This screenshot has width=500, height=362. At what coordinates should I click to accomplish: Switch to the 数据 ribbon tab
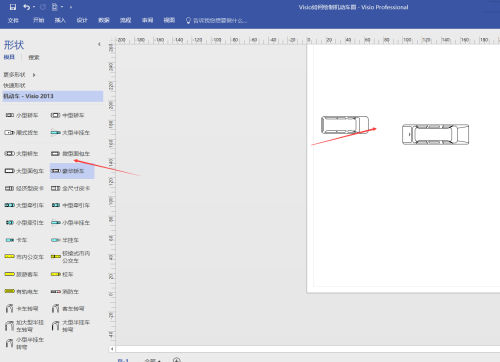pyautogui.click(x=104, y=20)
